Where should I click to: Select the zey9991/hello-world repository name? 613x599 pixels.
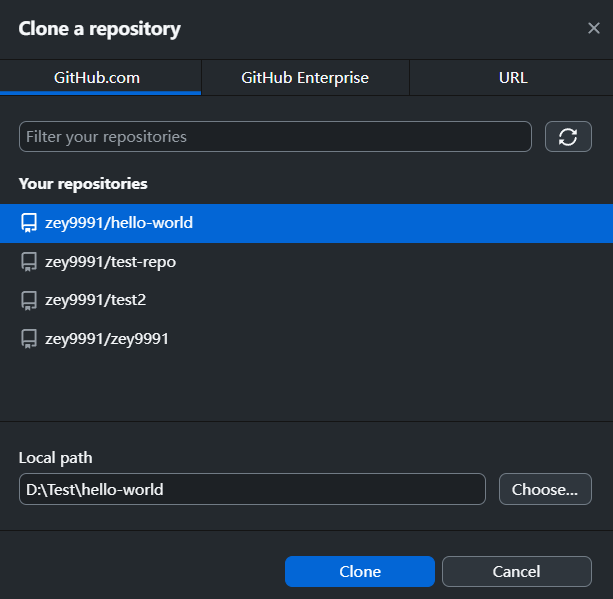click(119, 223)
